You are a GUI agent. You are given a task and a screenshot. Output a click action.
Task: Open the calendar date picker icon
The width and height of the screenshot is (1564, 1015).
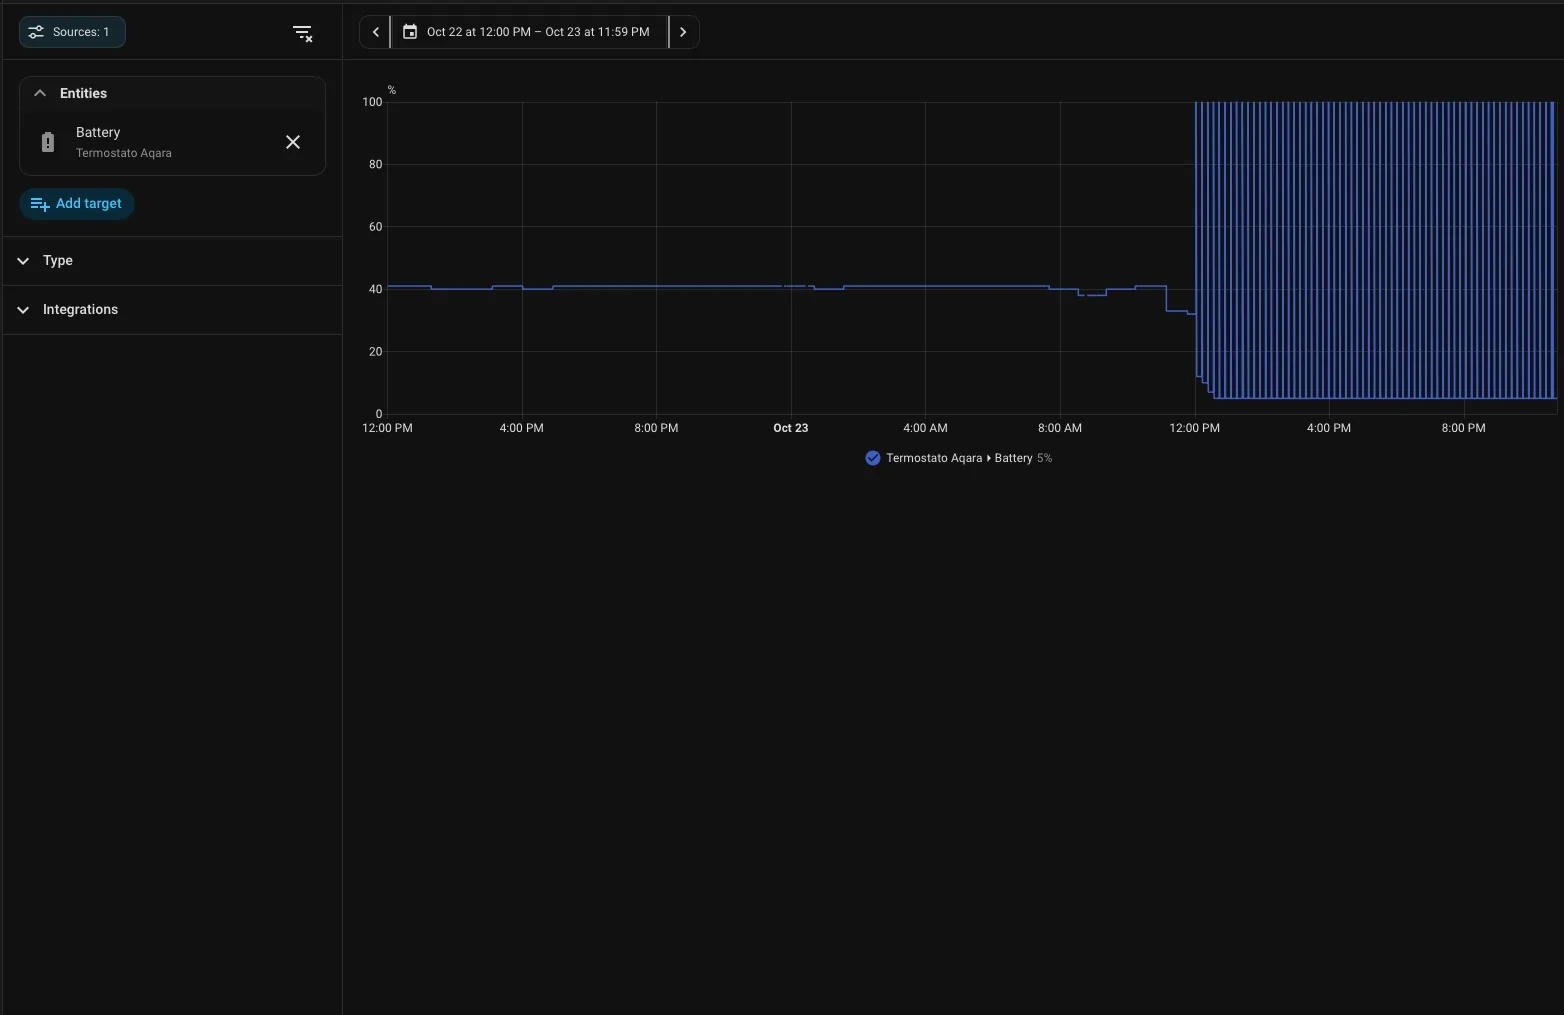pos(410,32)
